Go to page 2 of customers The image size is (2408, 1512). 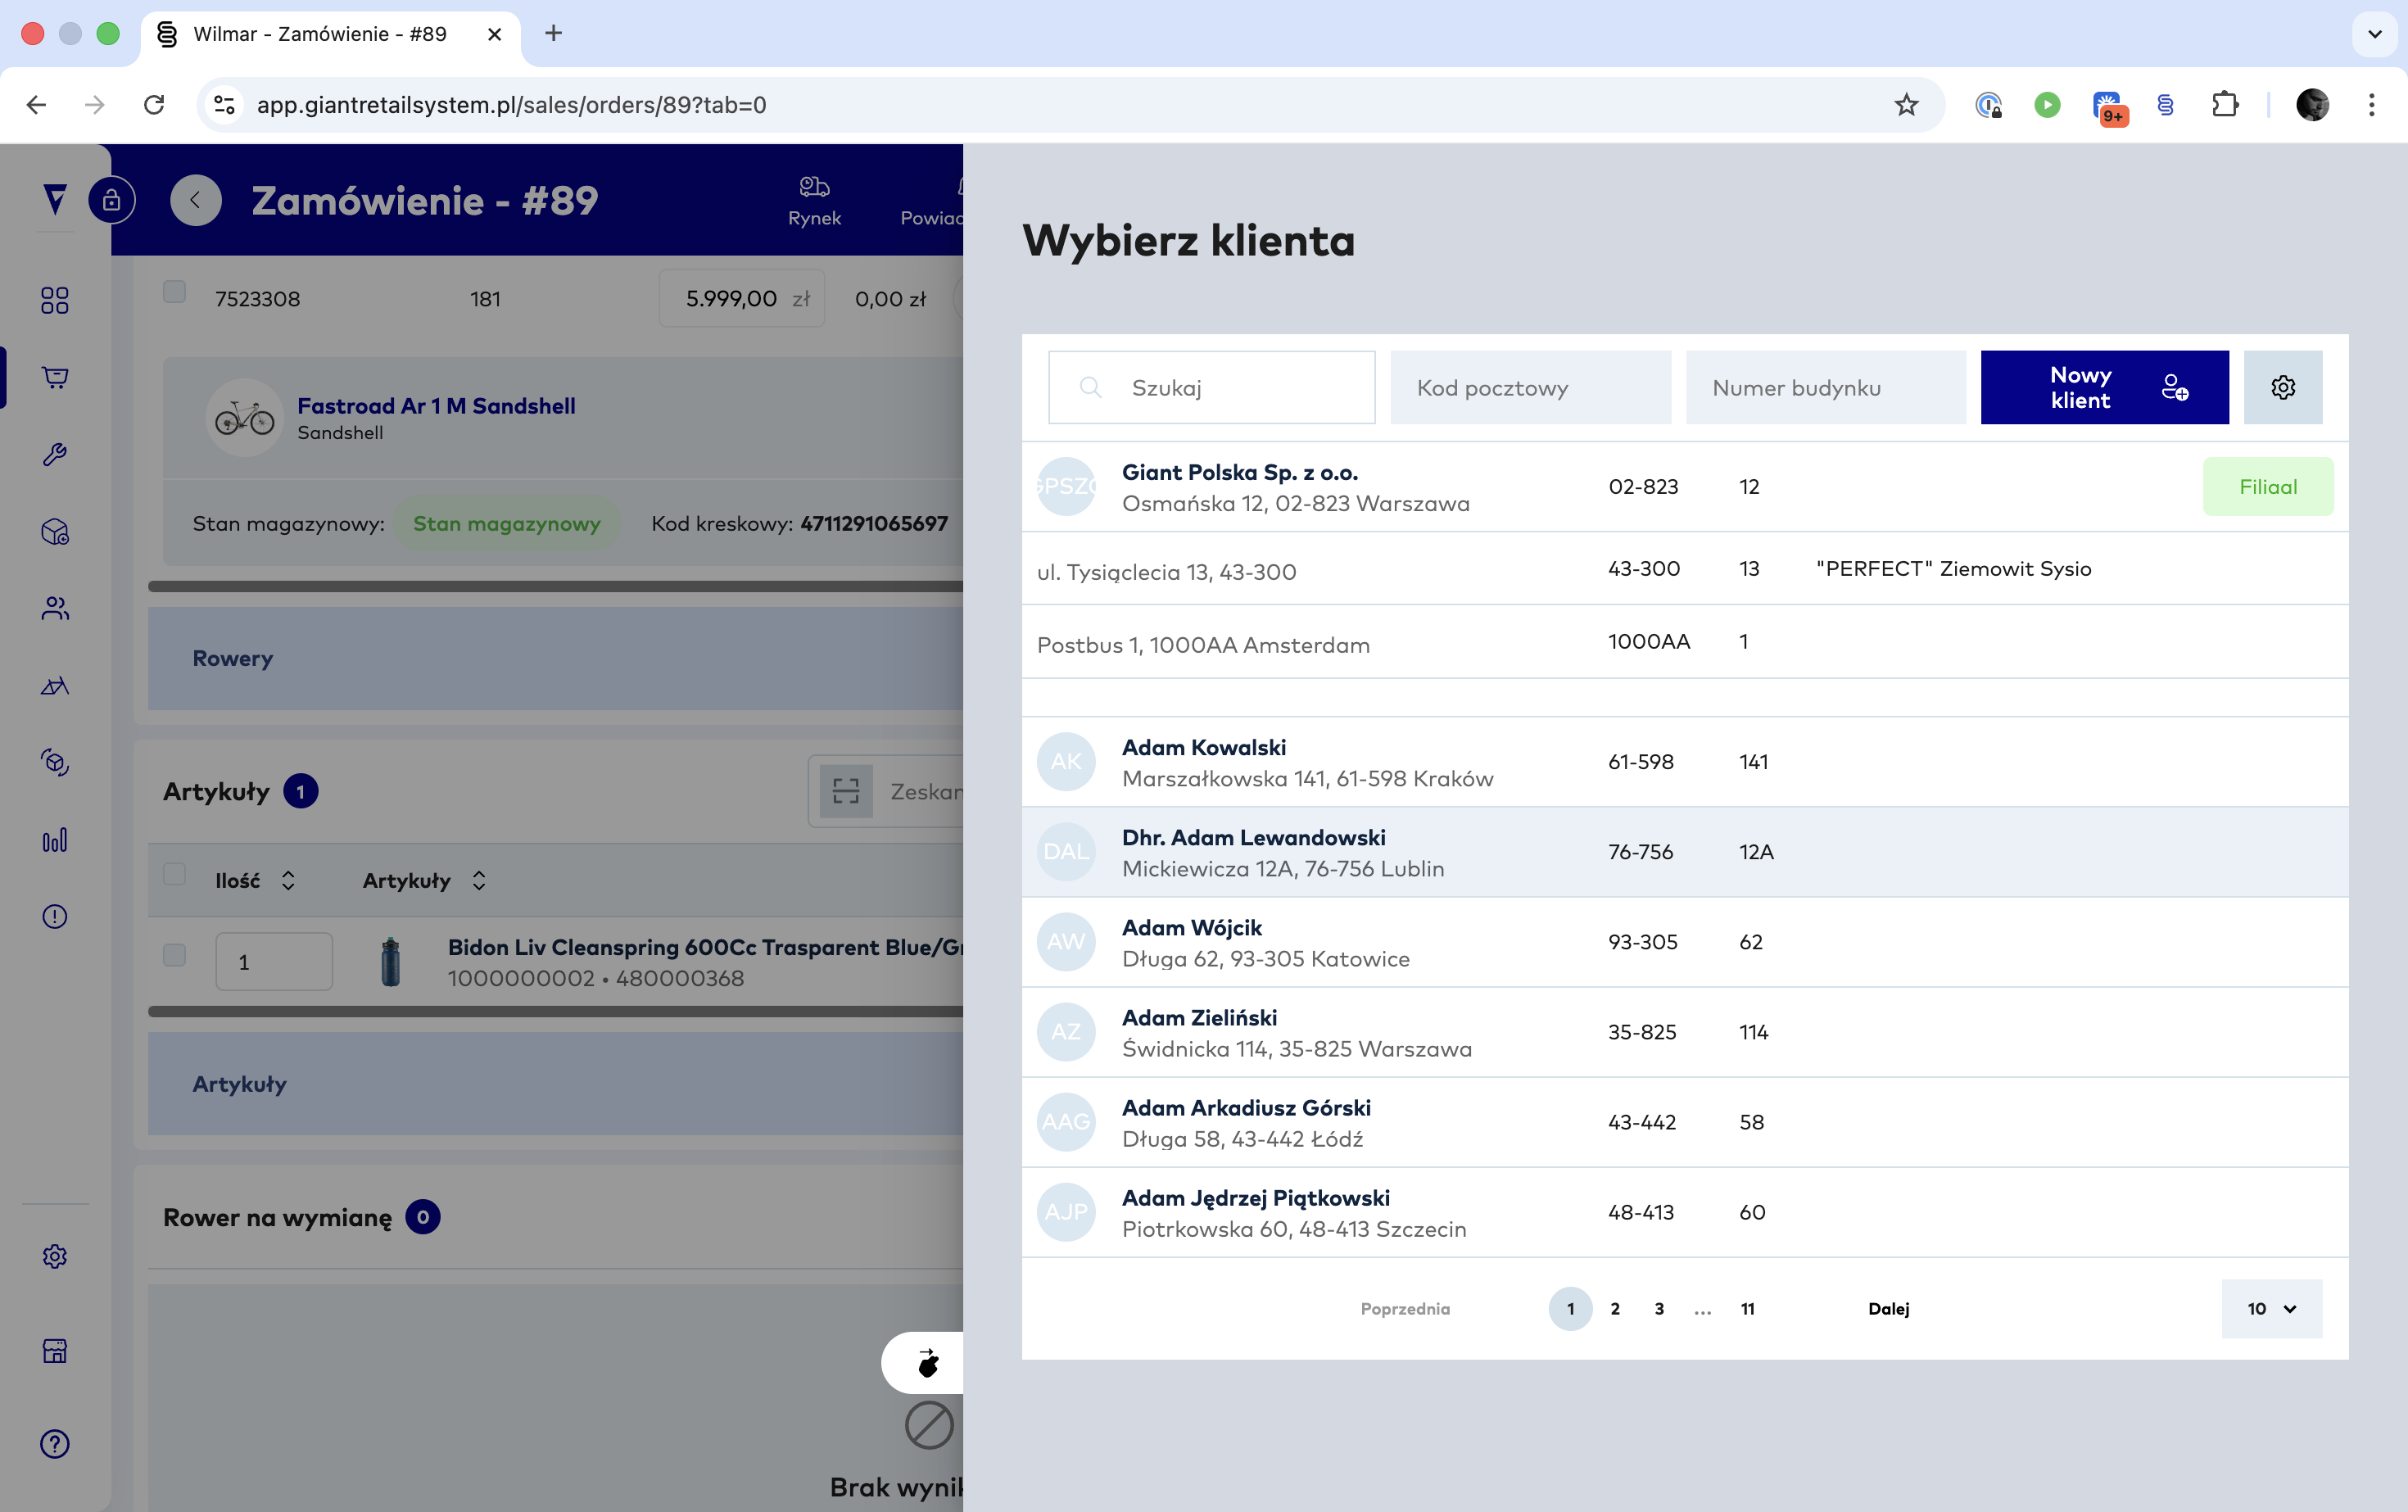click(x=1614, y=1308)
